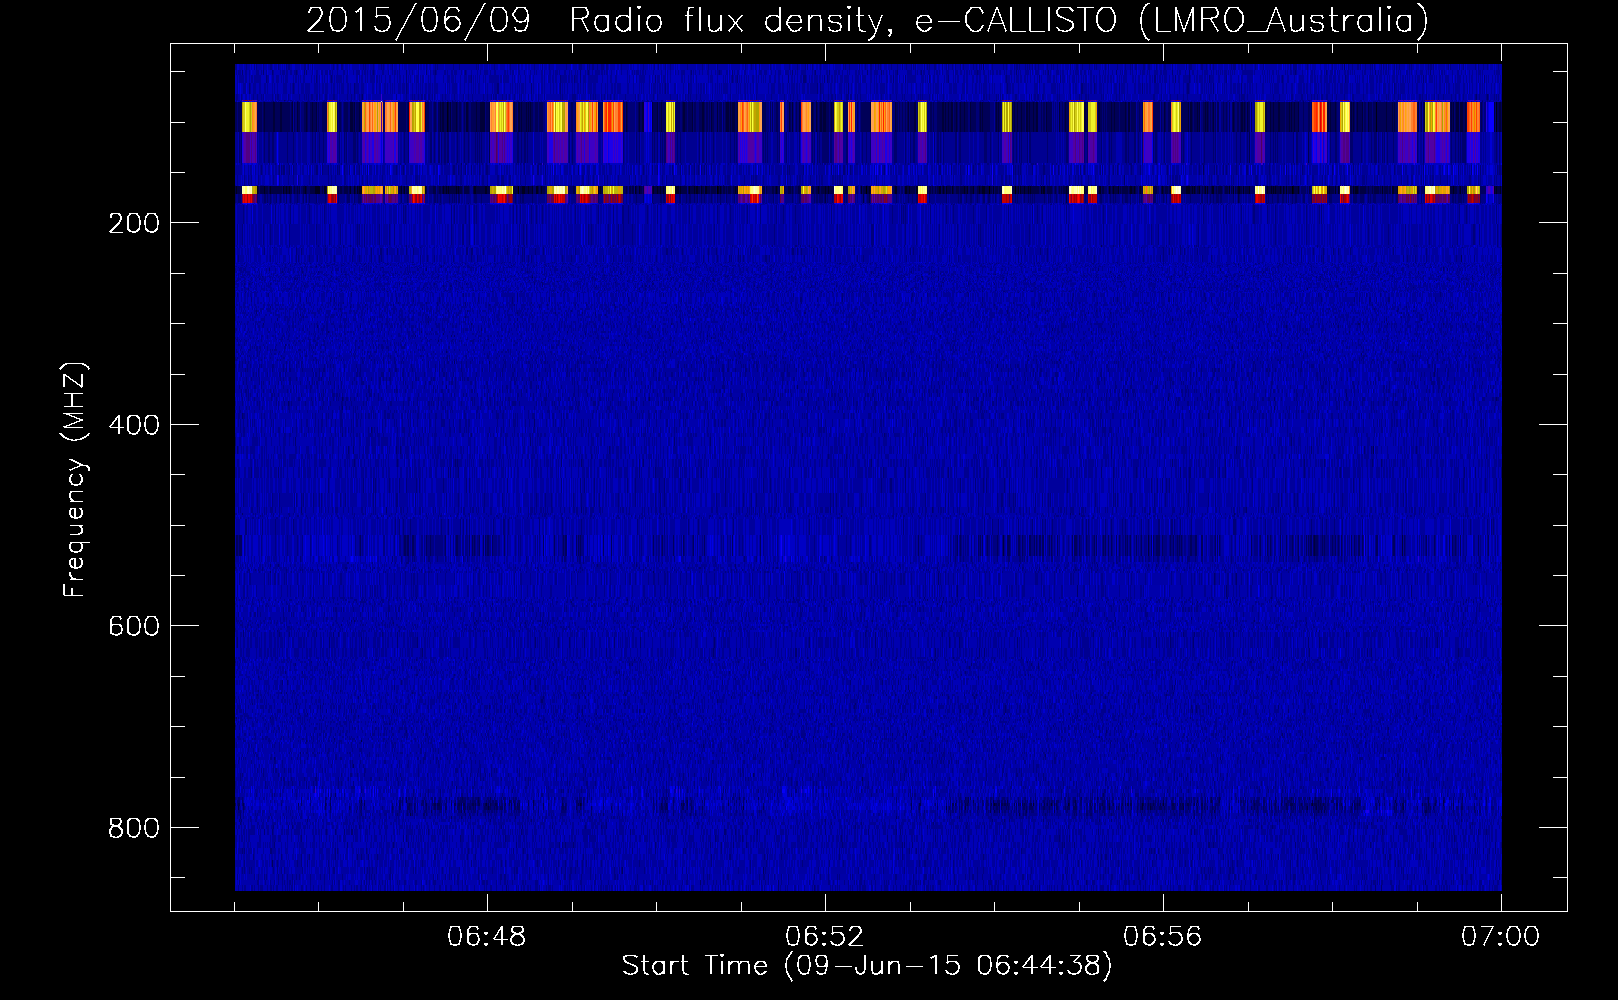Click the 800 frequency tick label

pyautogui.click(x=134, y=828)
